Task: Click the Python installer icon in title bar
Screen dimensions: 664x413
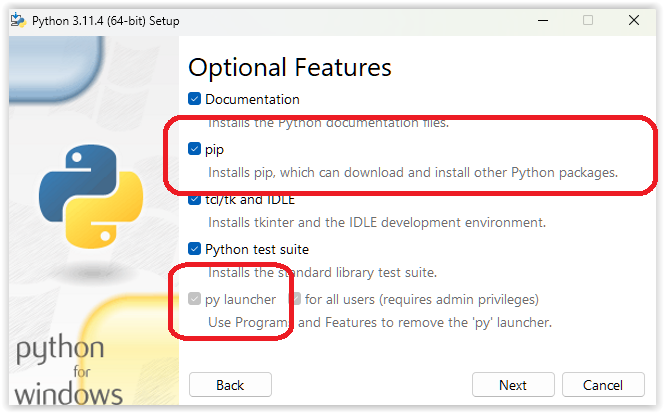Action: [x=18, y=20]
